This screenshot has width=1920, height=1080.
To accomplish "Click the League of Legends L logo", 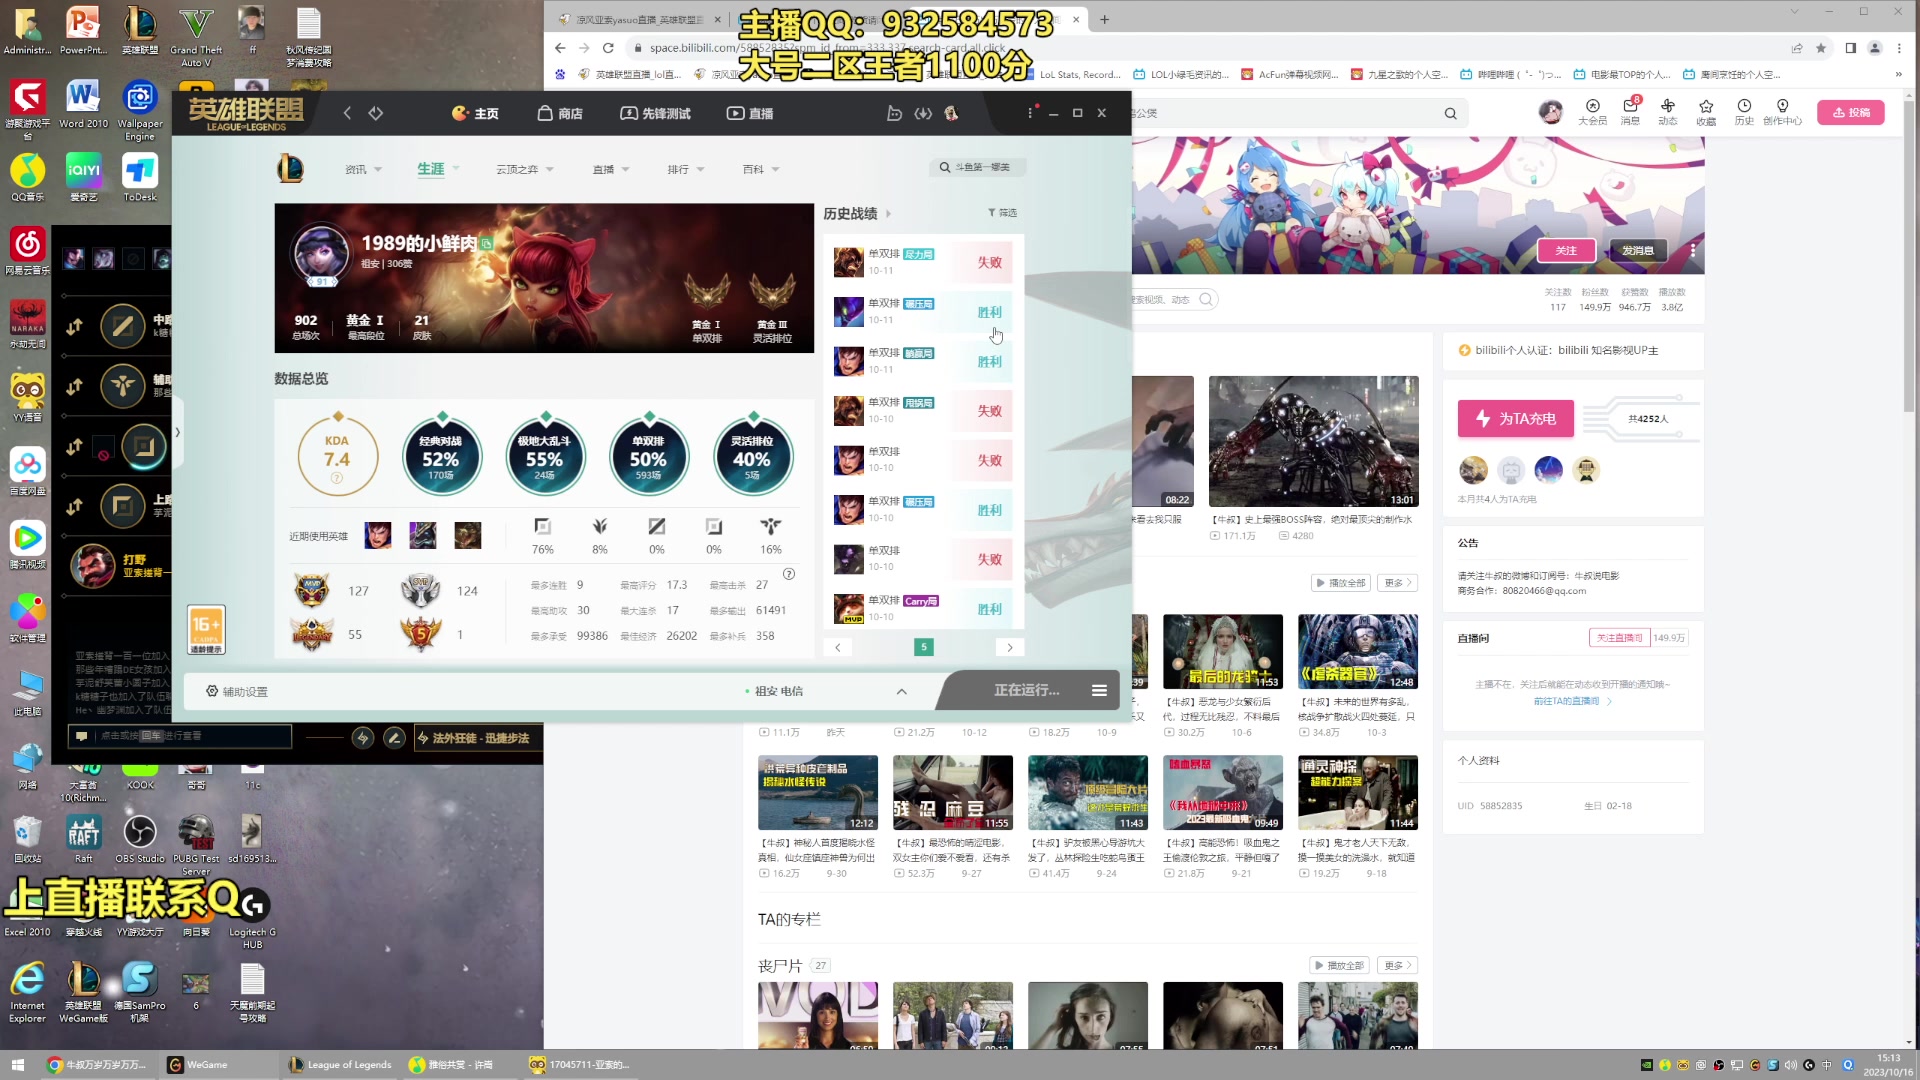I will [290, 168].
